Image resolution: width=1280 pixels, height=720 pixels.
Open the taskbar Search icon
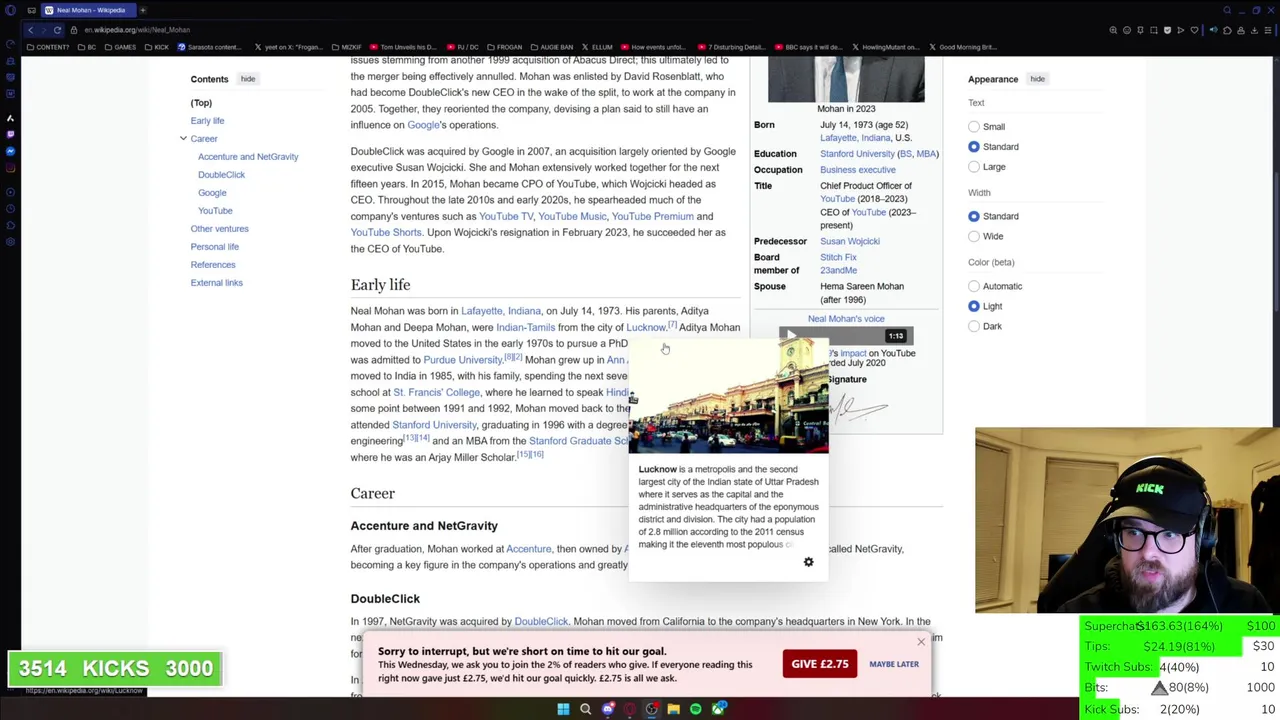585,709
